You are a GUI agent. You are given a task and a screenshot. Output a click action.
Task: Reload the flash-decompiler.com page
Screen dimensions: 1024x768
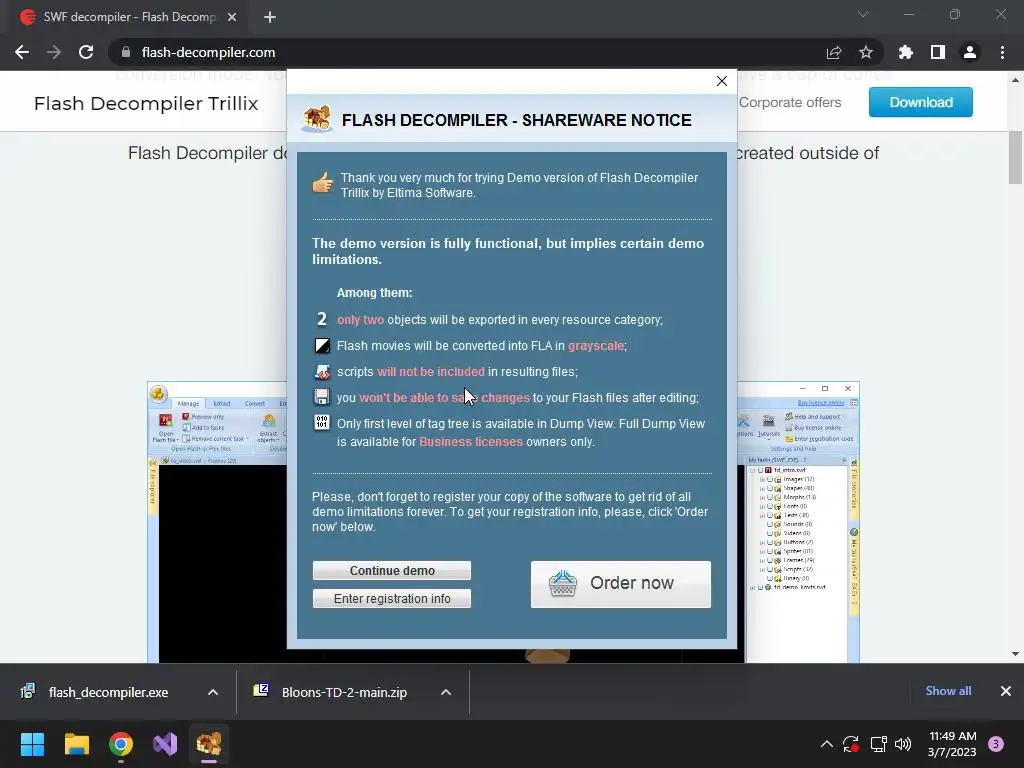(x=86, y=52)
